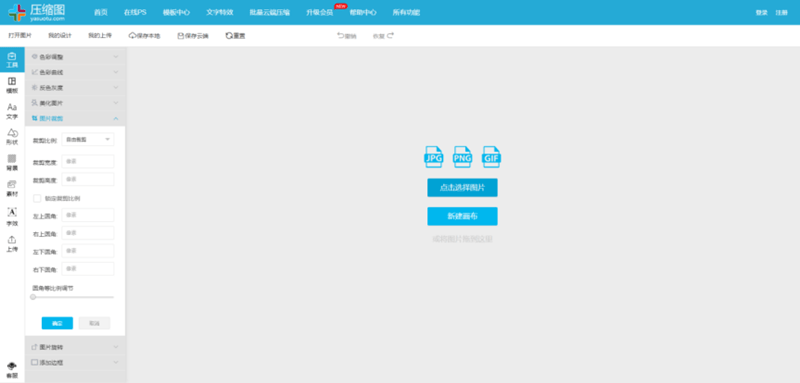Click the 新建画布 button

coord(462,216)
